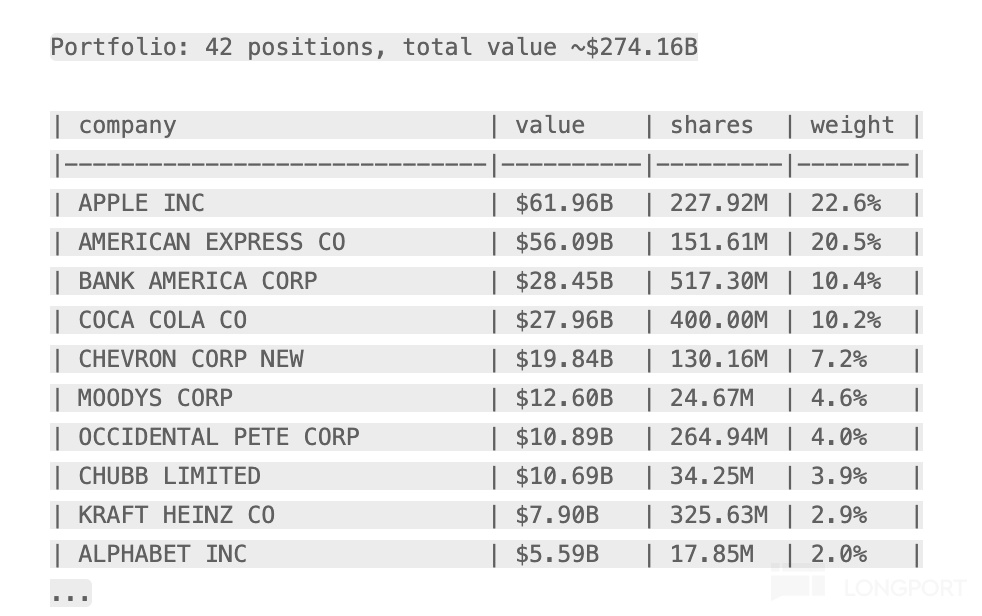The image size is (982, 616).
Task: Click the CHEVRON CORP NEW entry
Action: 190,359
